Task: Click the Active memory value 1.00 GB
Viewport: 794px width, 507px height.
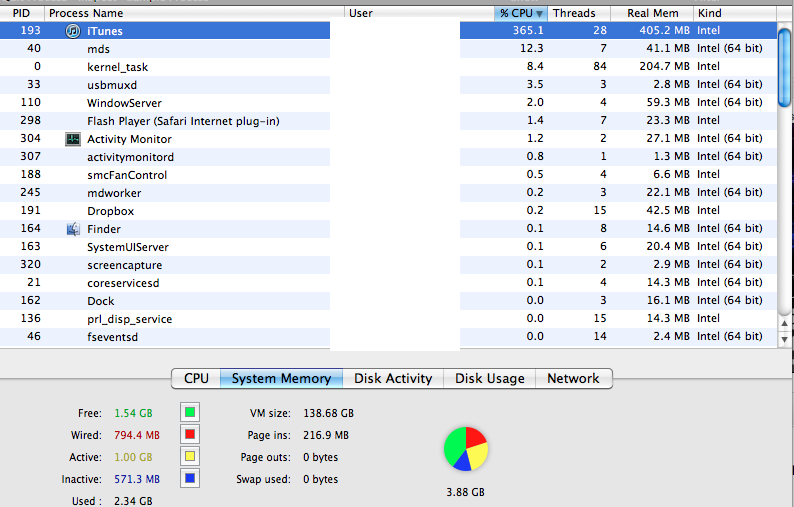Action: pos(133,457)
